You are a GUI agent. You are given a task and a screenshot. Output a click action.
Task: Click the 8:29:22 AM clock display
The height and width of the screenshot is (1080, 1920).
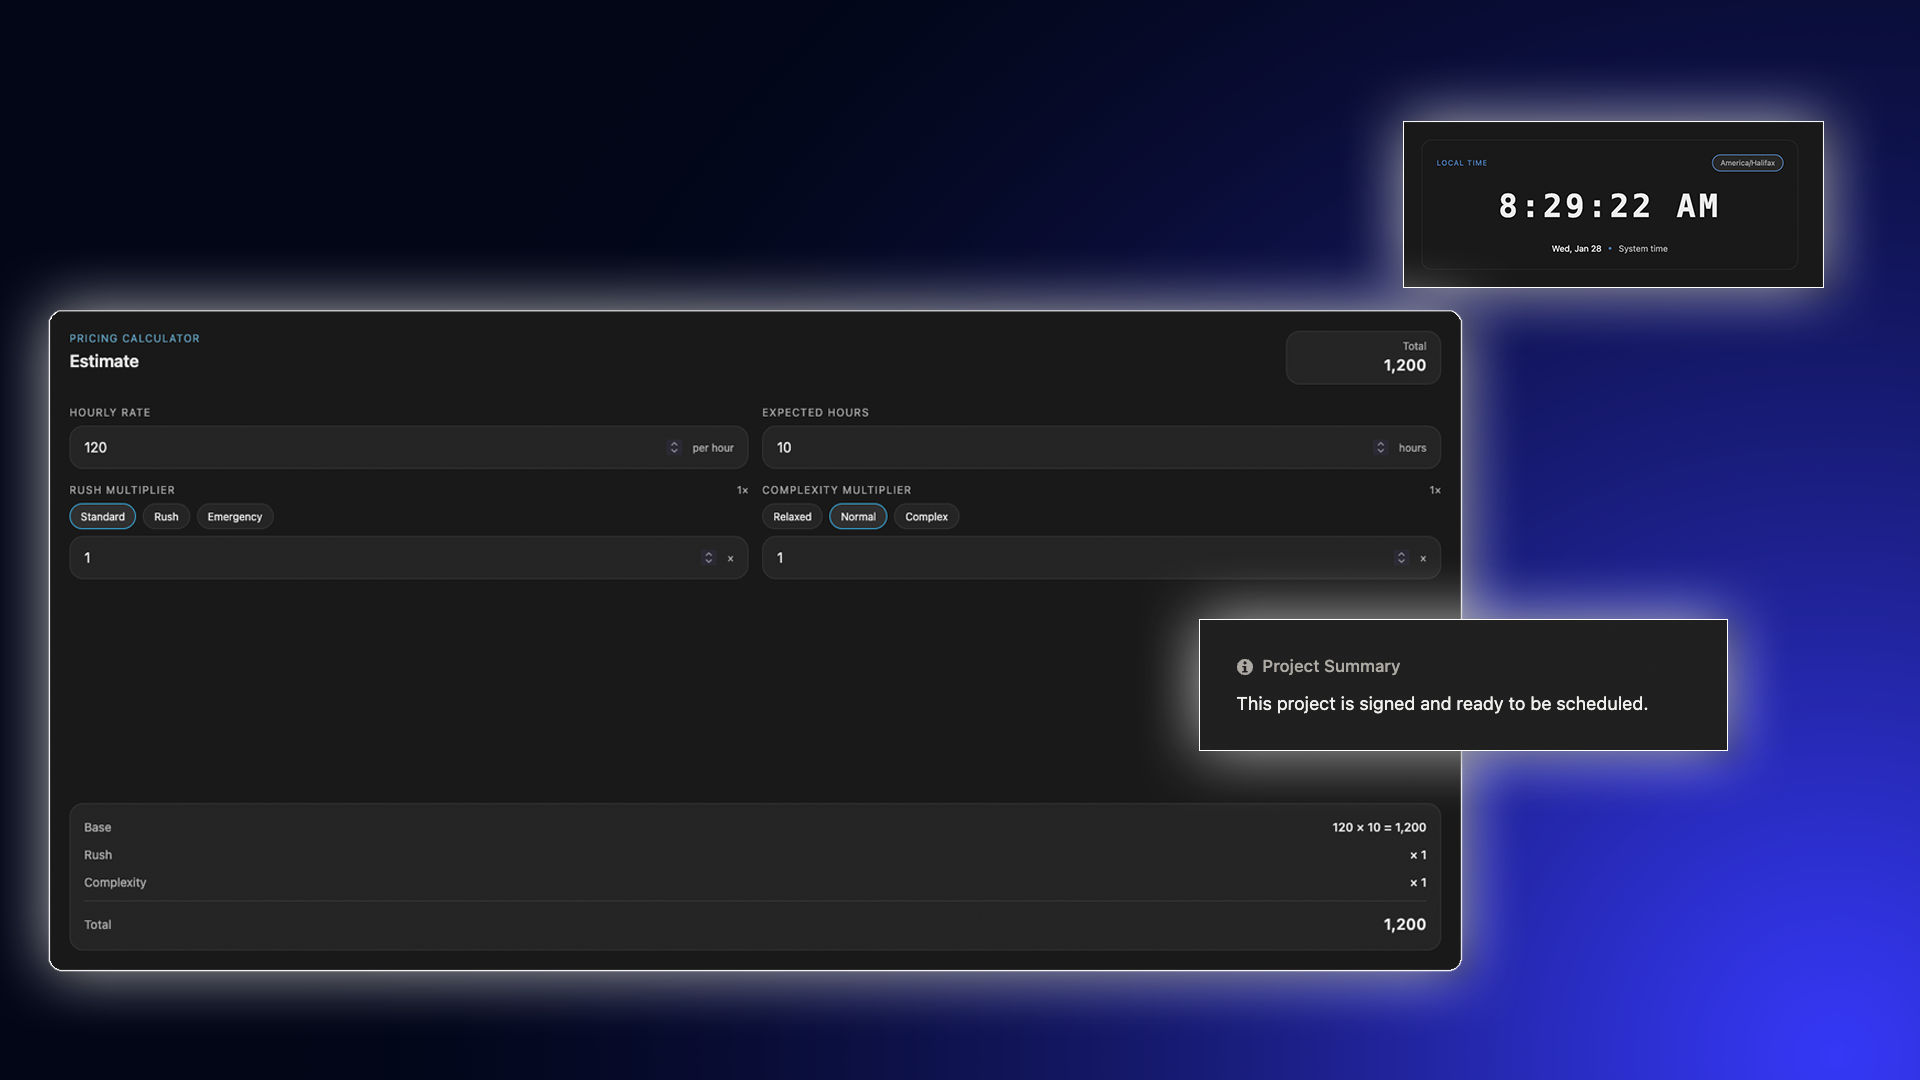[x=1607, y=206]
